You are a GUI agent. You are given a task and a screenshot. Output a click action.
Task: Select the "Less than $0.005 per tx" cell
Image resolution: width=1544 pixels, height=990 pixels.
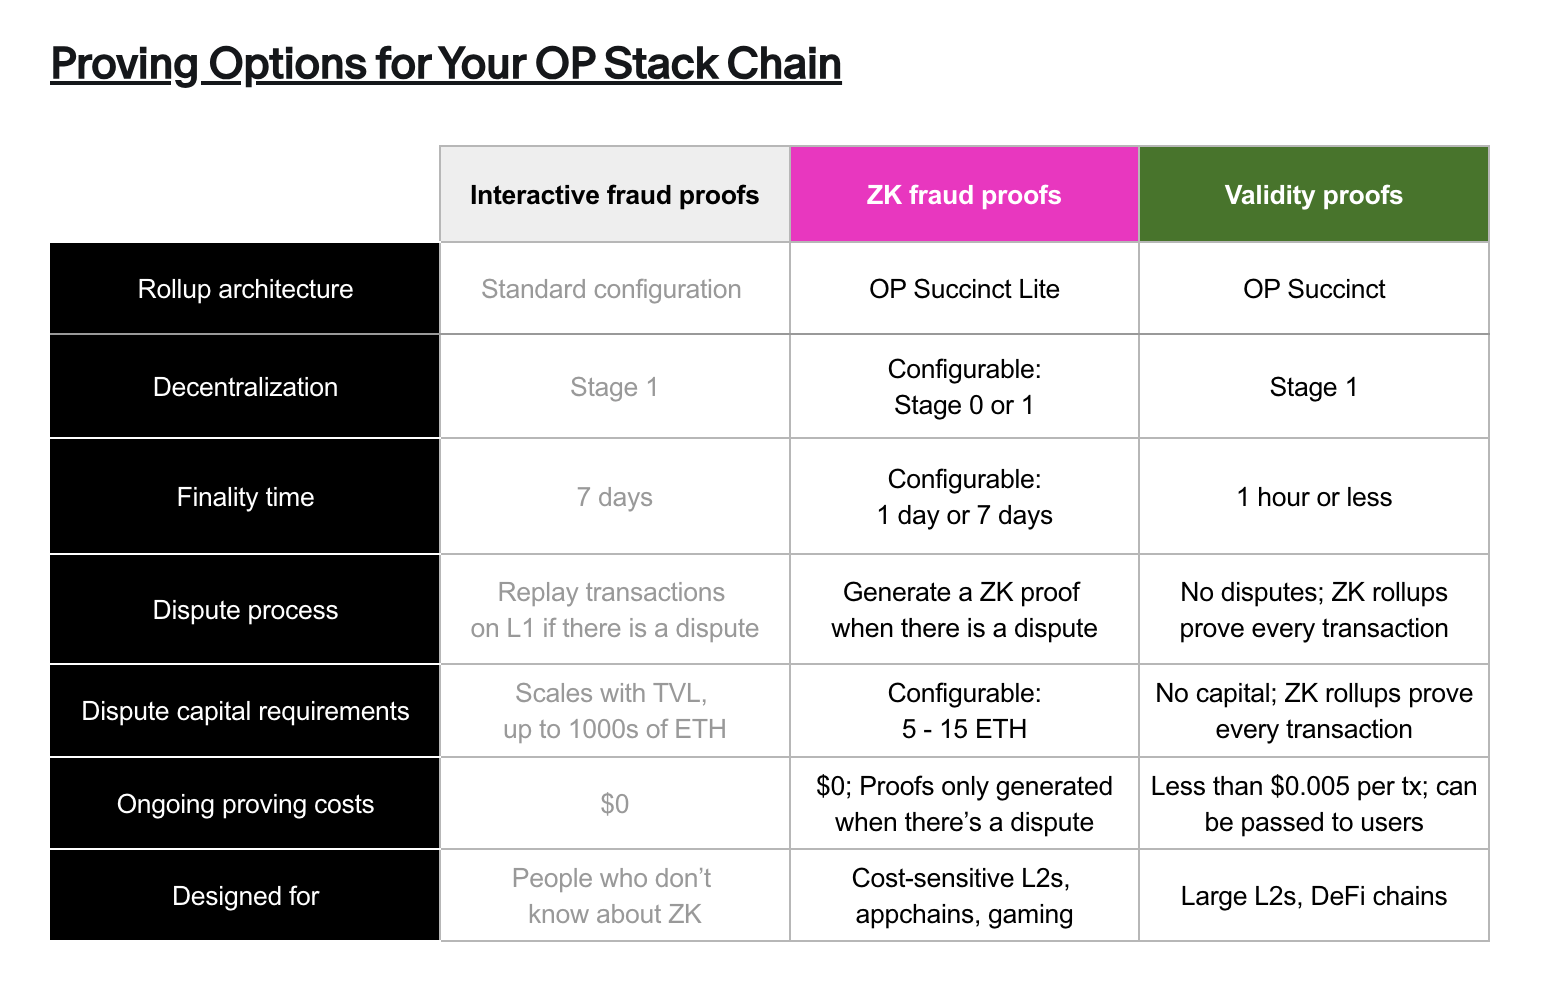coord(1313,804)
